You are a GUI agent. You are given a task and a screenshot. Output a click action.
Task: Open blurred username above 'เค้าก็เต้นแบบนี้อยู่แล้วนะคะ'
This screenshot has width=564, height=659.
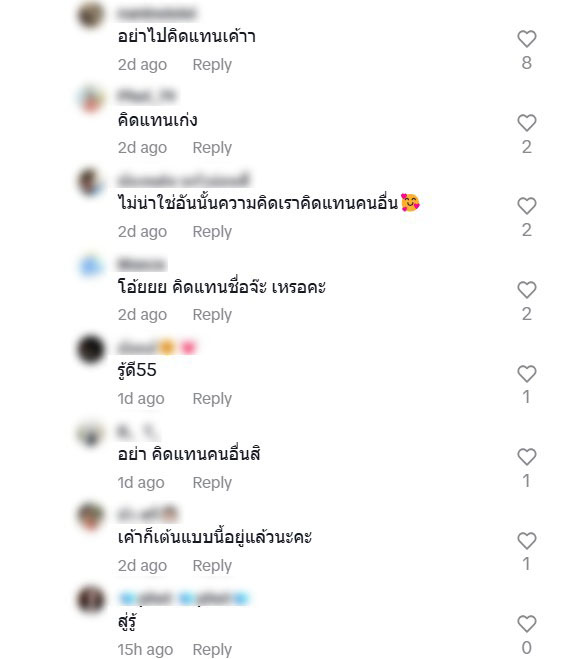click(148, 514)
